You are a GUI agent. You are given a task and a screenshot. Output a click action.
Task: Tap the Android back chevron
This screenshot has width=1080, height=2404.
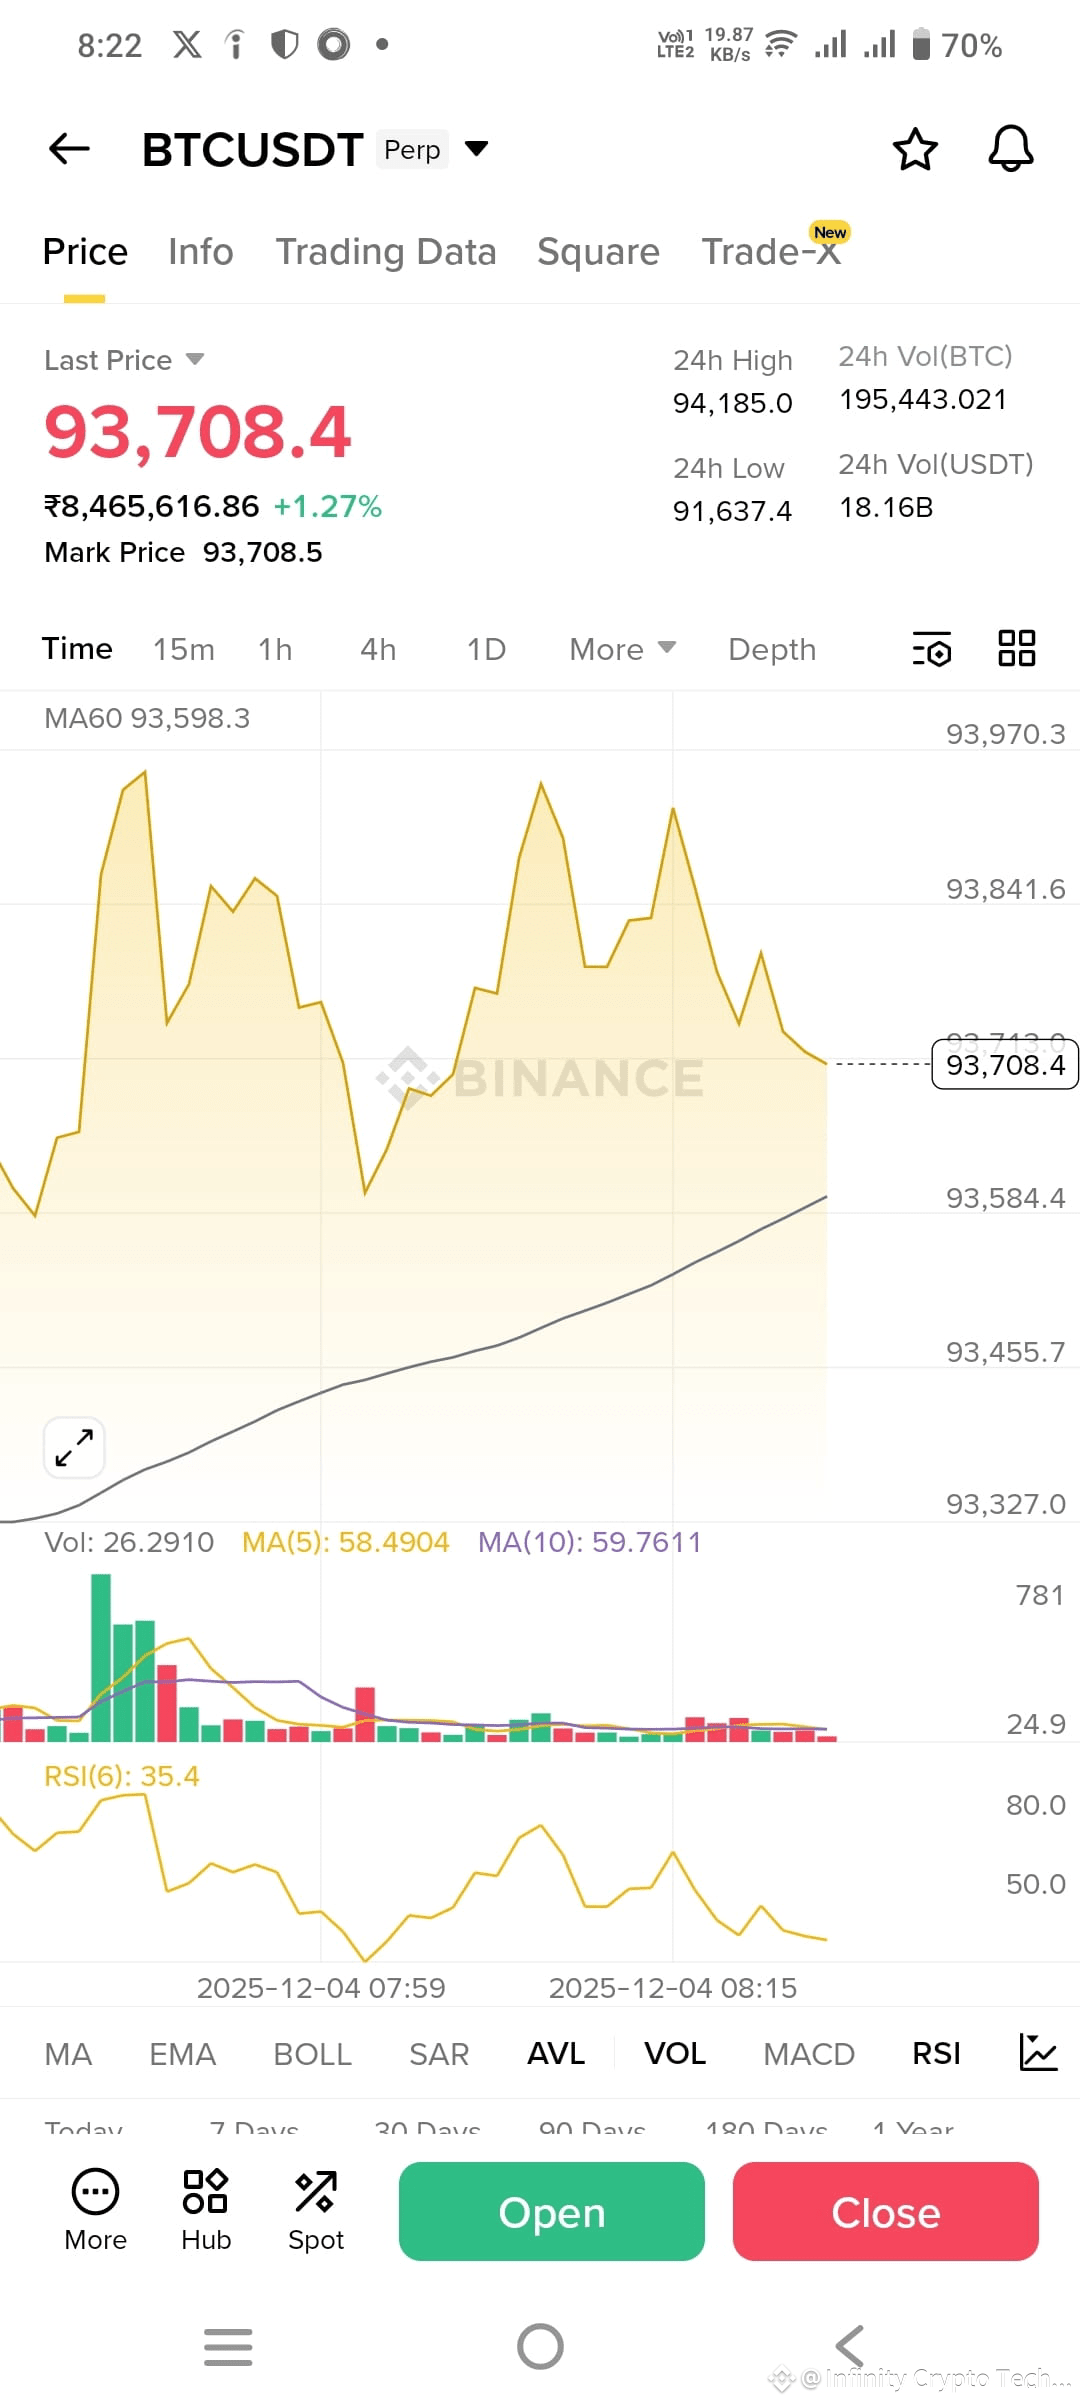pos(849,2346)
